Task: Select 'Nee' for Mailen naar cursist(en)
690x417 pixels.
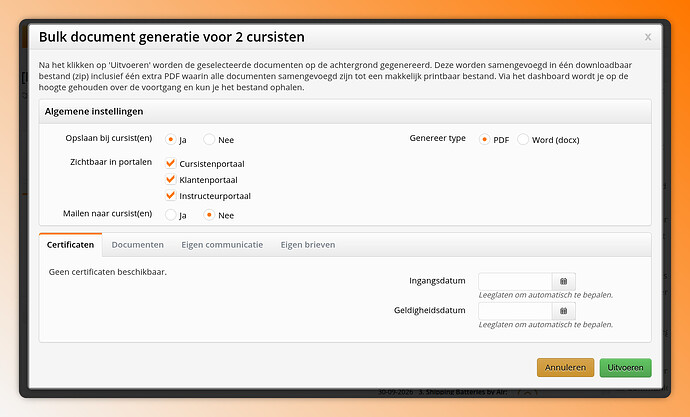Action: coord(209,215)
